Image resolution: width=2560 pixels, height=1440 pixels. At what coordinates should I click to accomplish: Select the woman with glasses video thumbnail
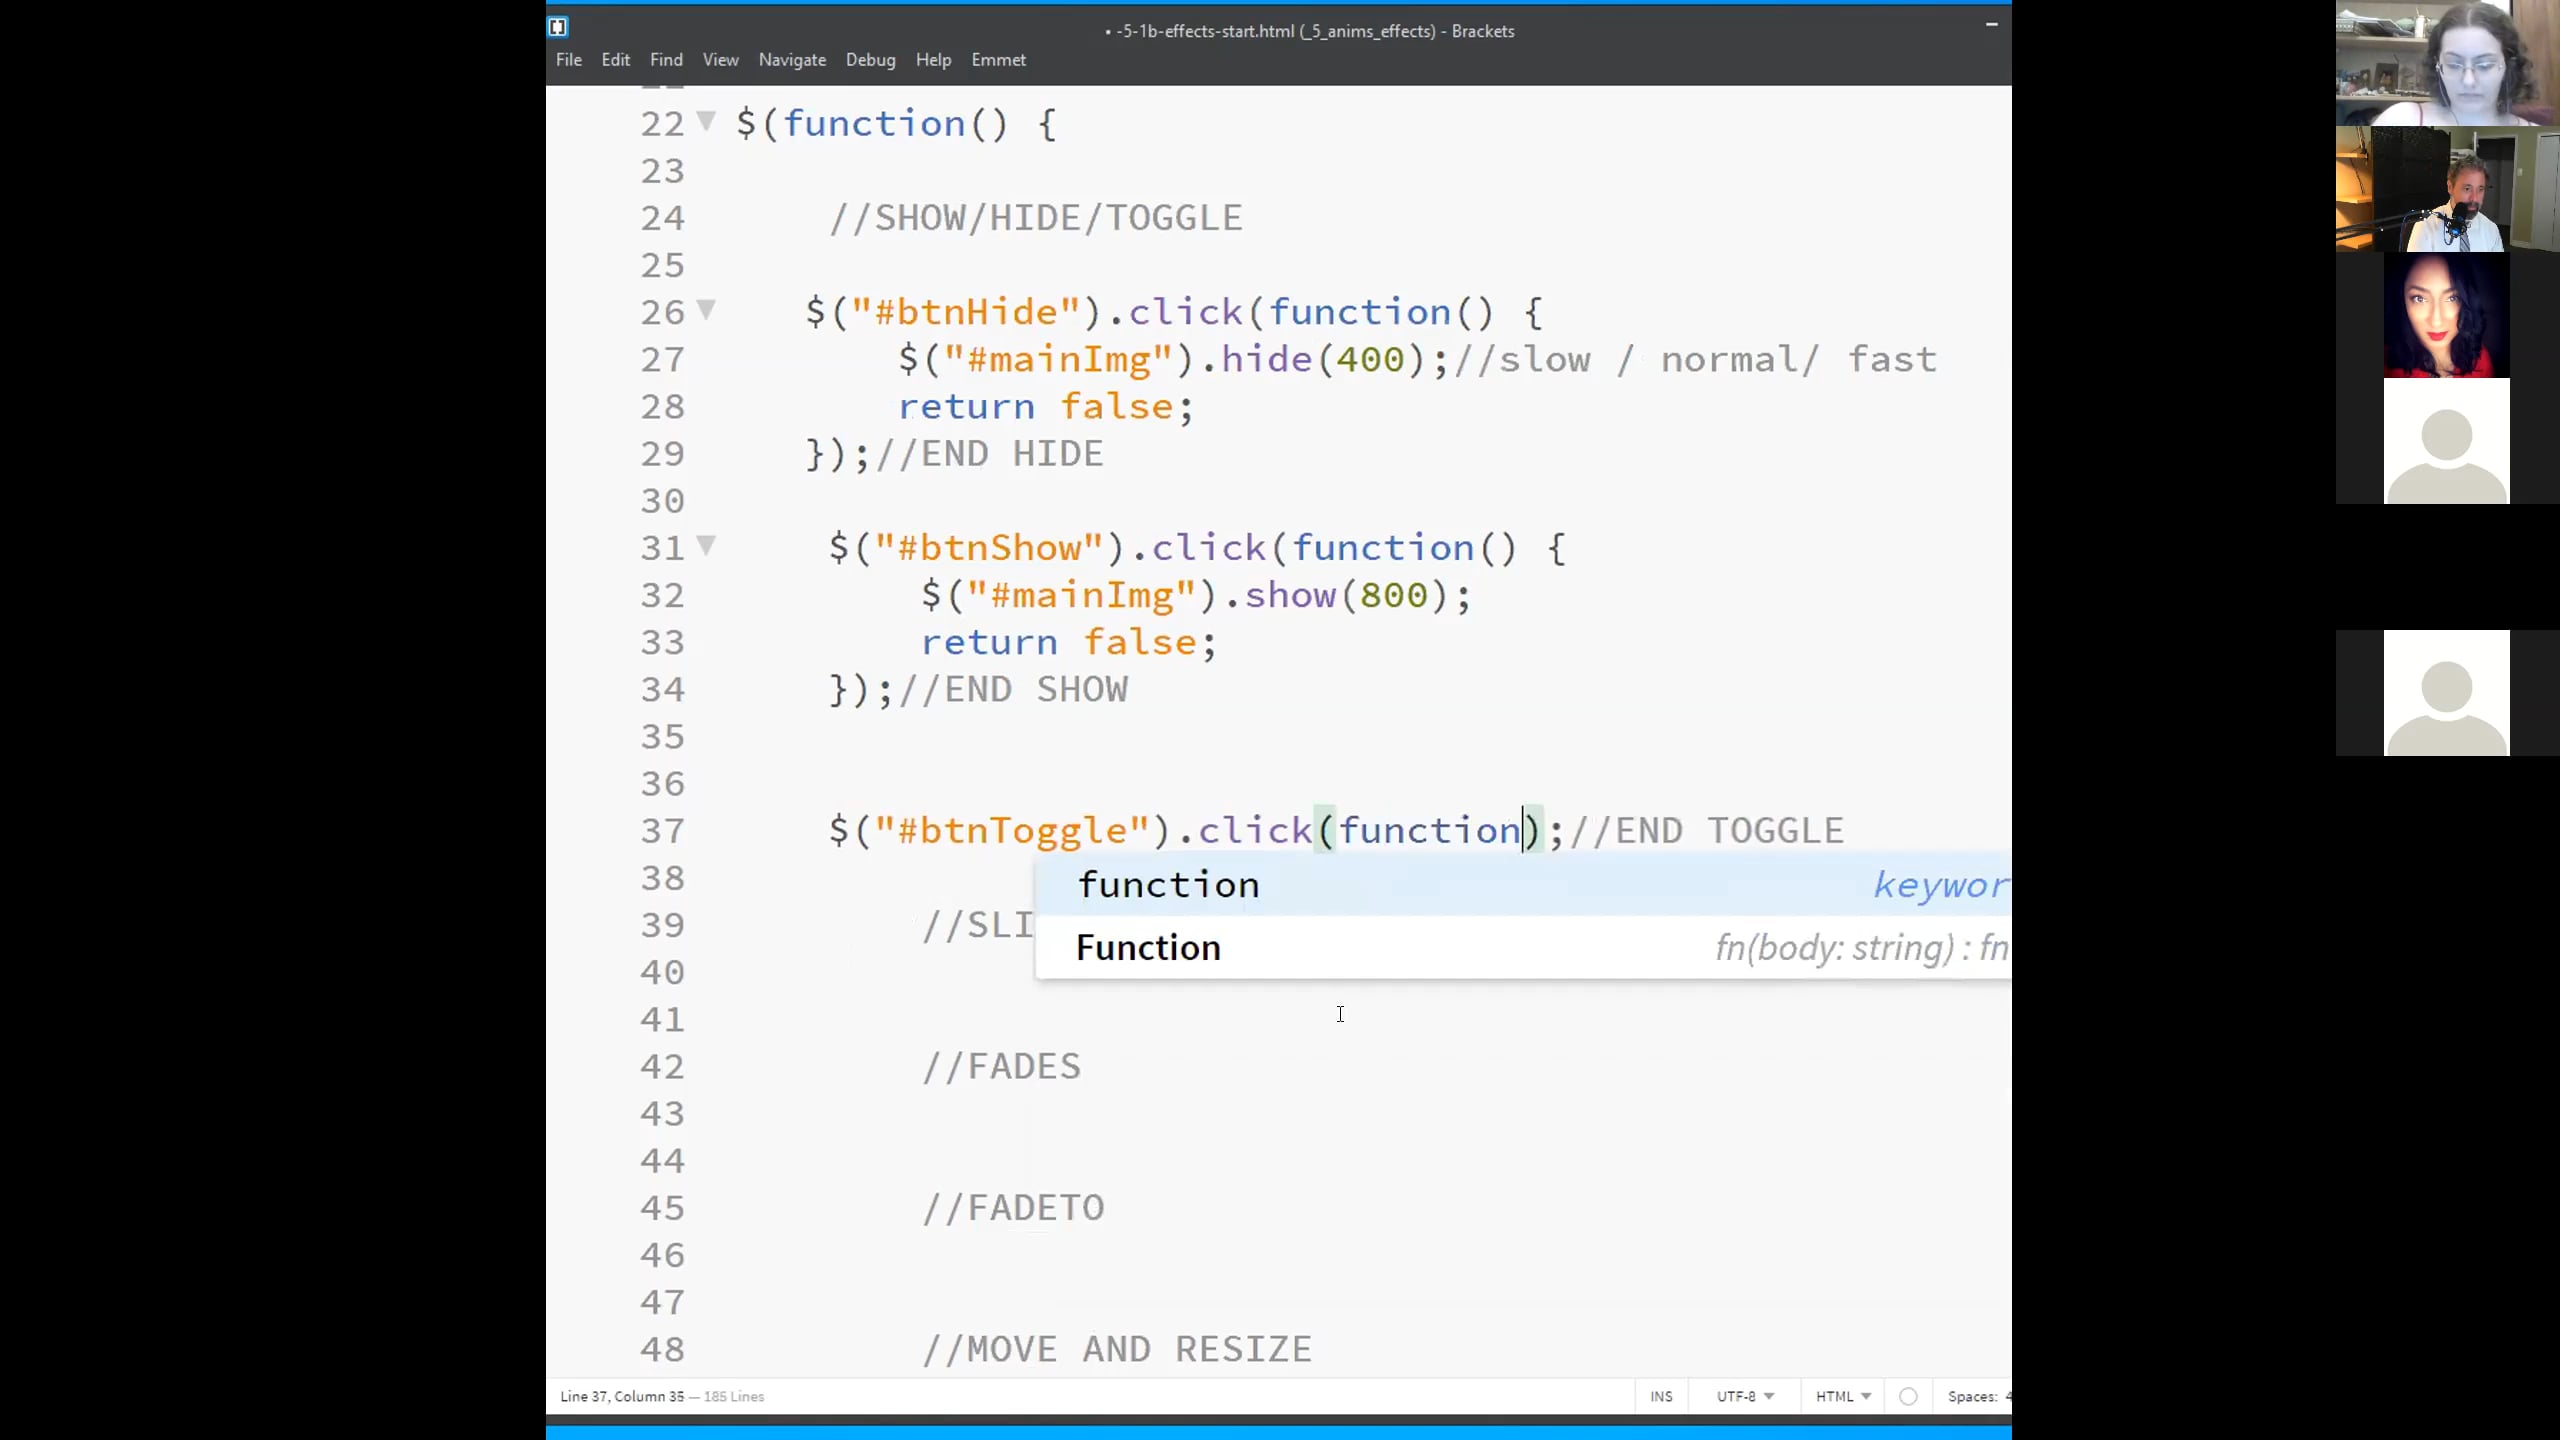2447,63
